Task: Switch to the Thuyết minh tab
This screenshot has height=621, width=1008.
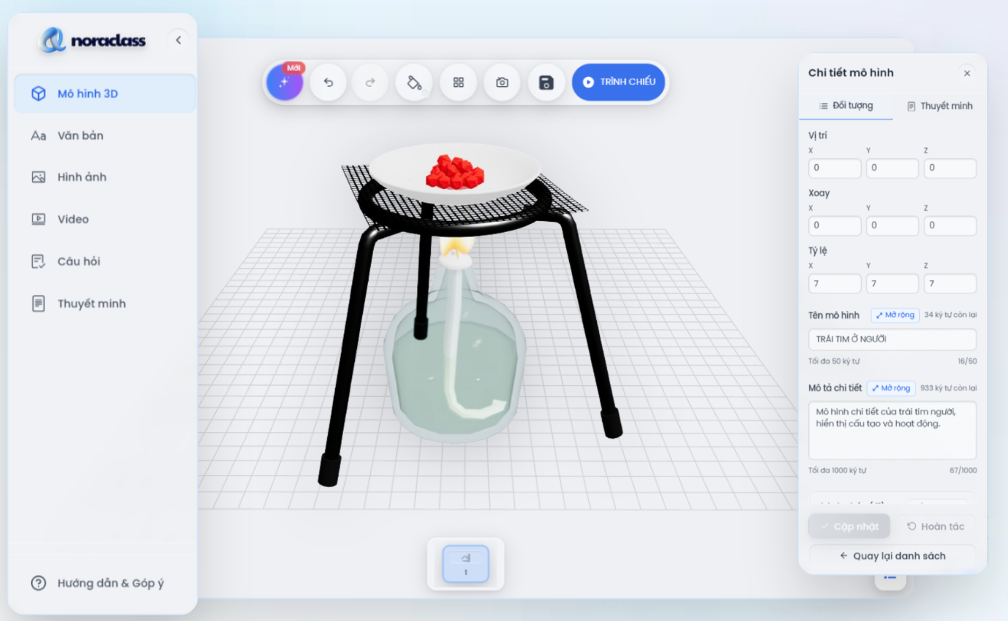Action: [x=939, y=106]
